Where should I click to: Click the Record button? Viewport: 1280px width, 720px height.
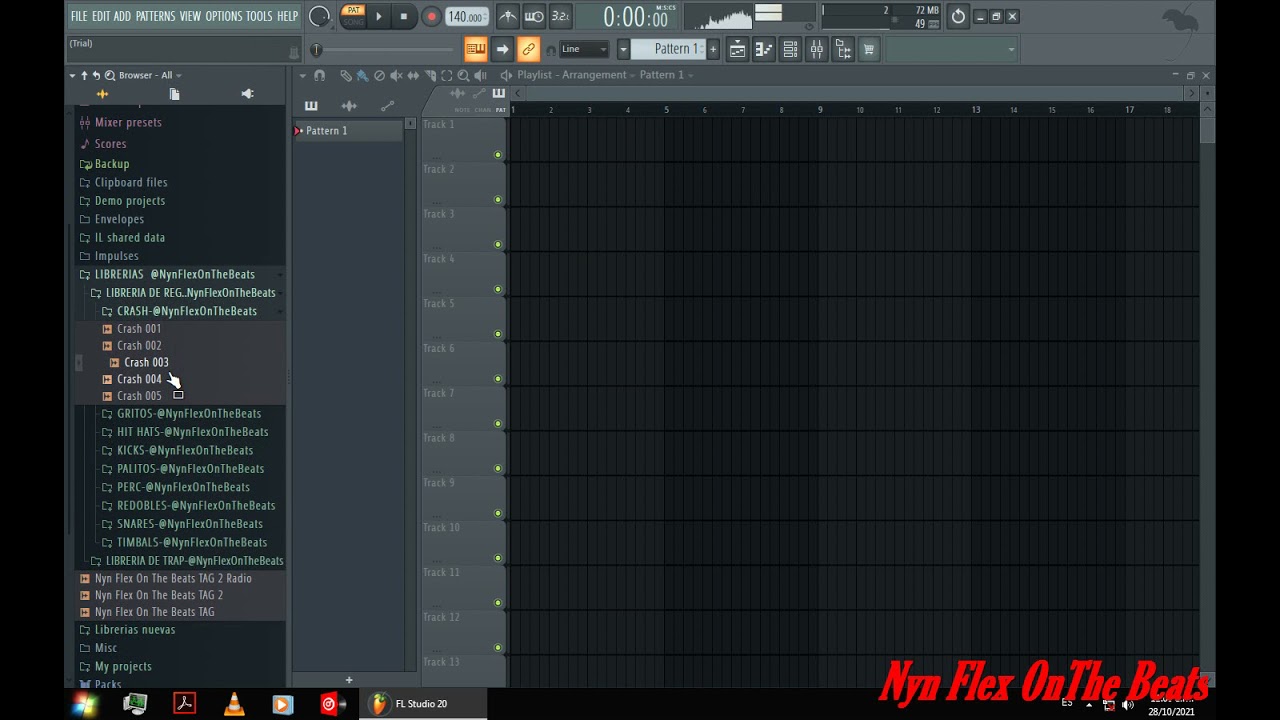pos(431,16)
